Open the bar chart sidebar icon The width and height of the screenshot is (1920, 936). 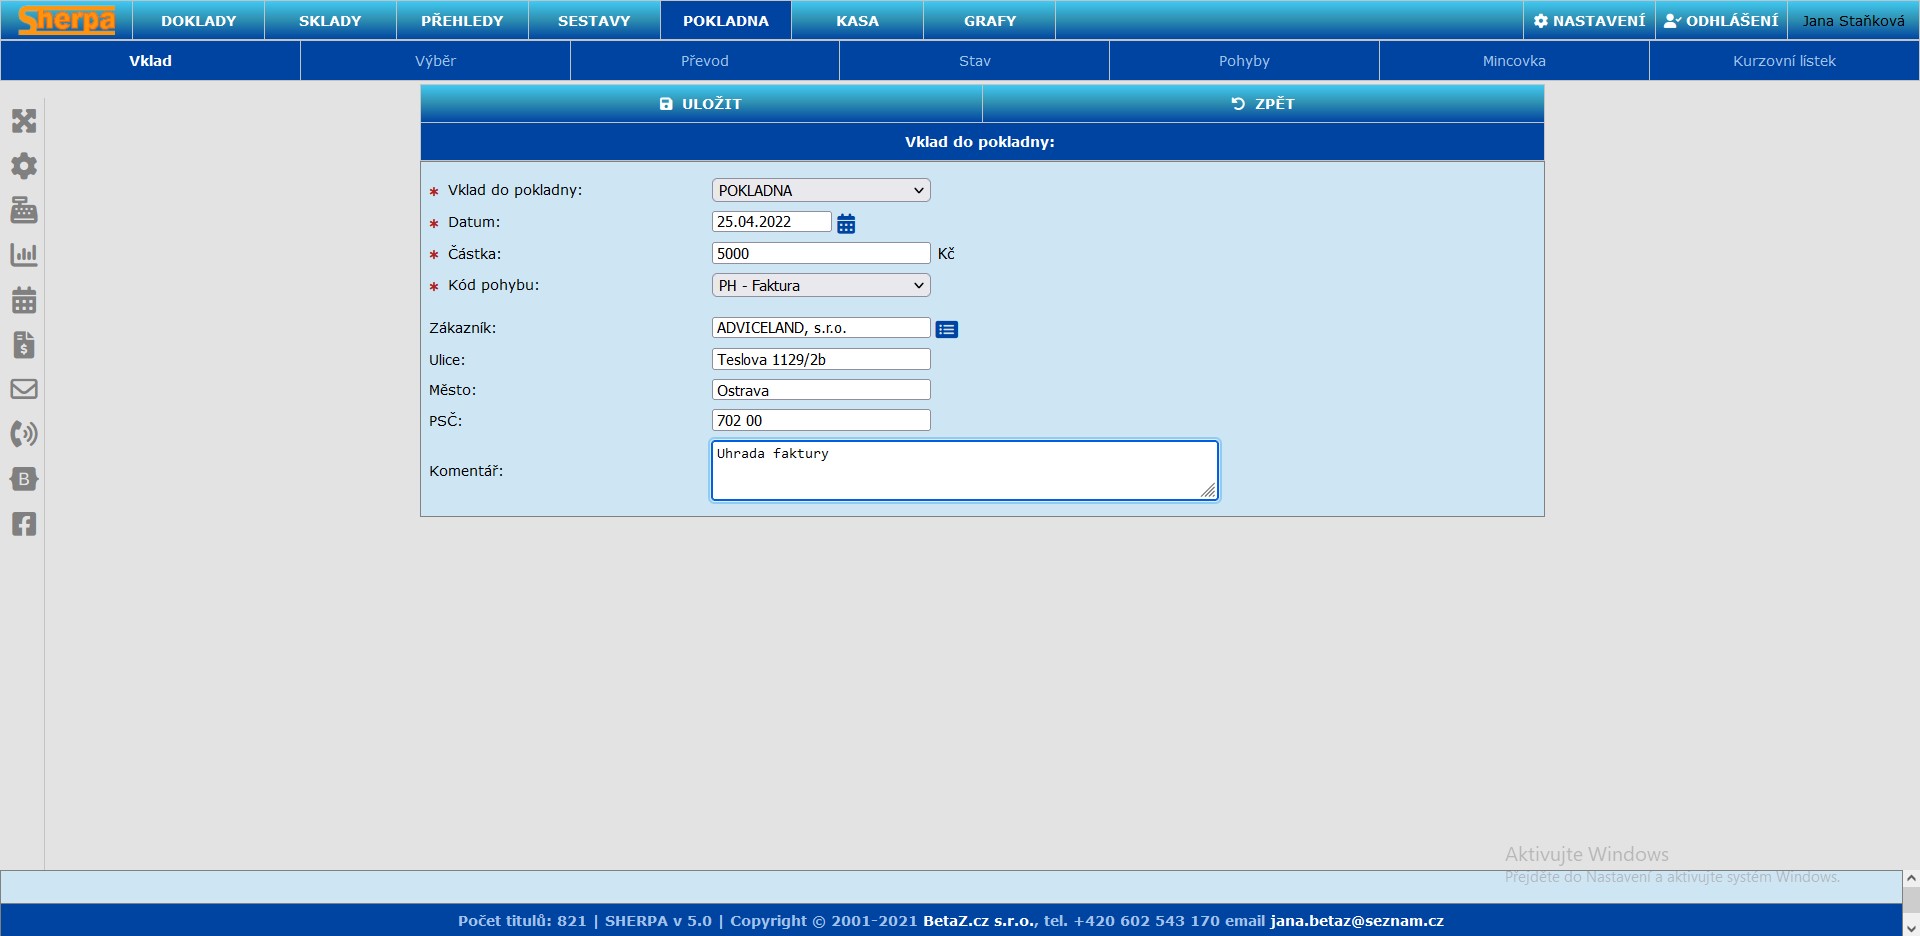(x=24, y=255)
